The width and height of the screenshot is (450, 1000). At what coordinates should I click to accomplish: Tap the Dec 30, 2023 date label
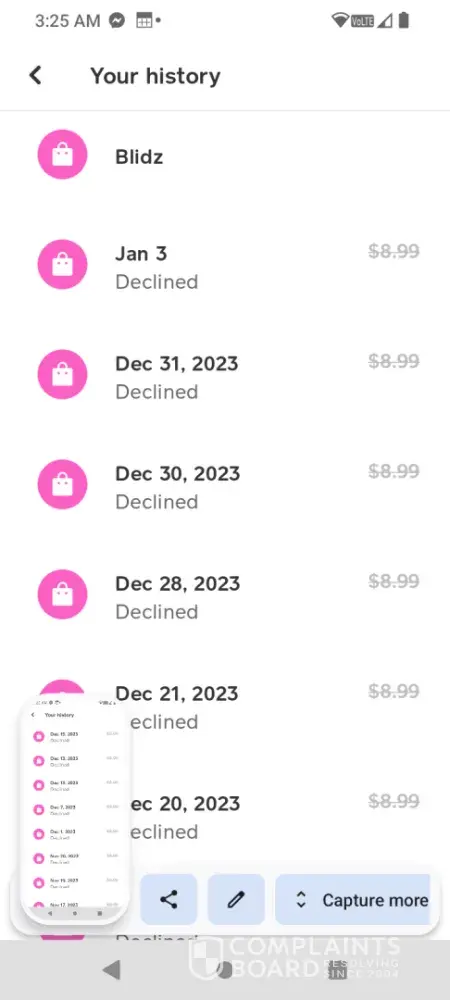point(177,474)
